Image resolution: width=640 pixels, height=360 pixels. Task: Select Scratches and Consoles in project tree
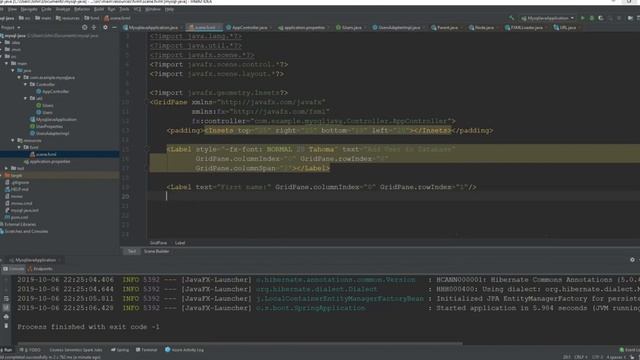(x=24, y=231)
